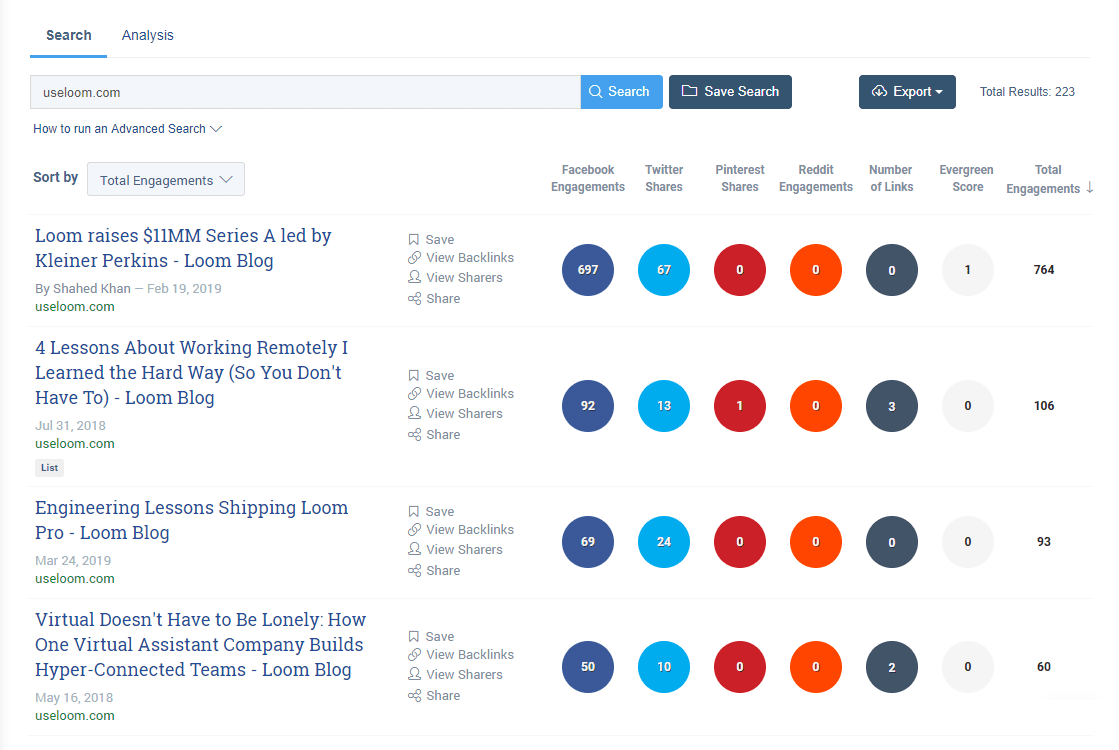Image resolution: width=1119 pixels, height=750 pixels.
Task: Click View Backlinks link icon for 4 Lessons article
Action: [414, 394]
